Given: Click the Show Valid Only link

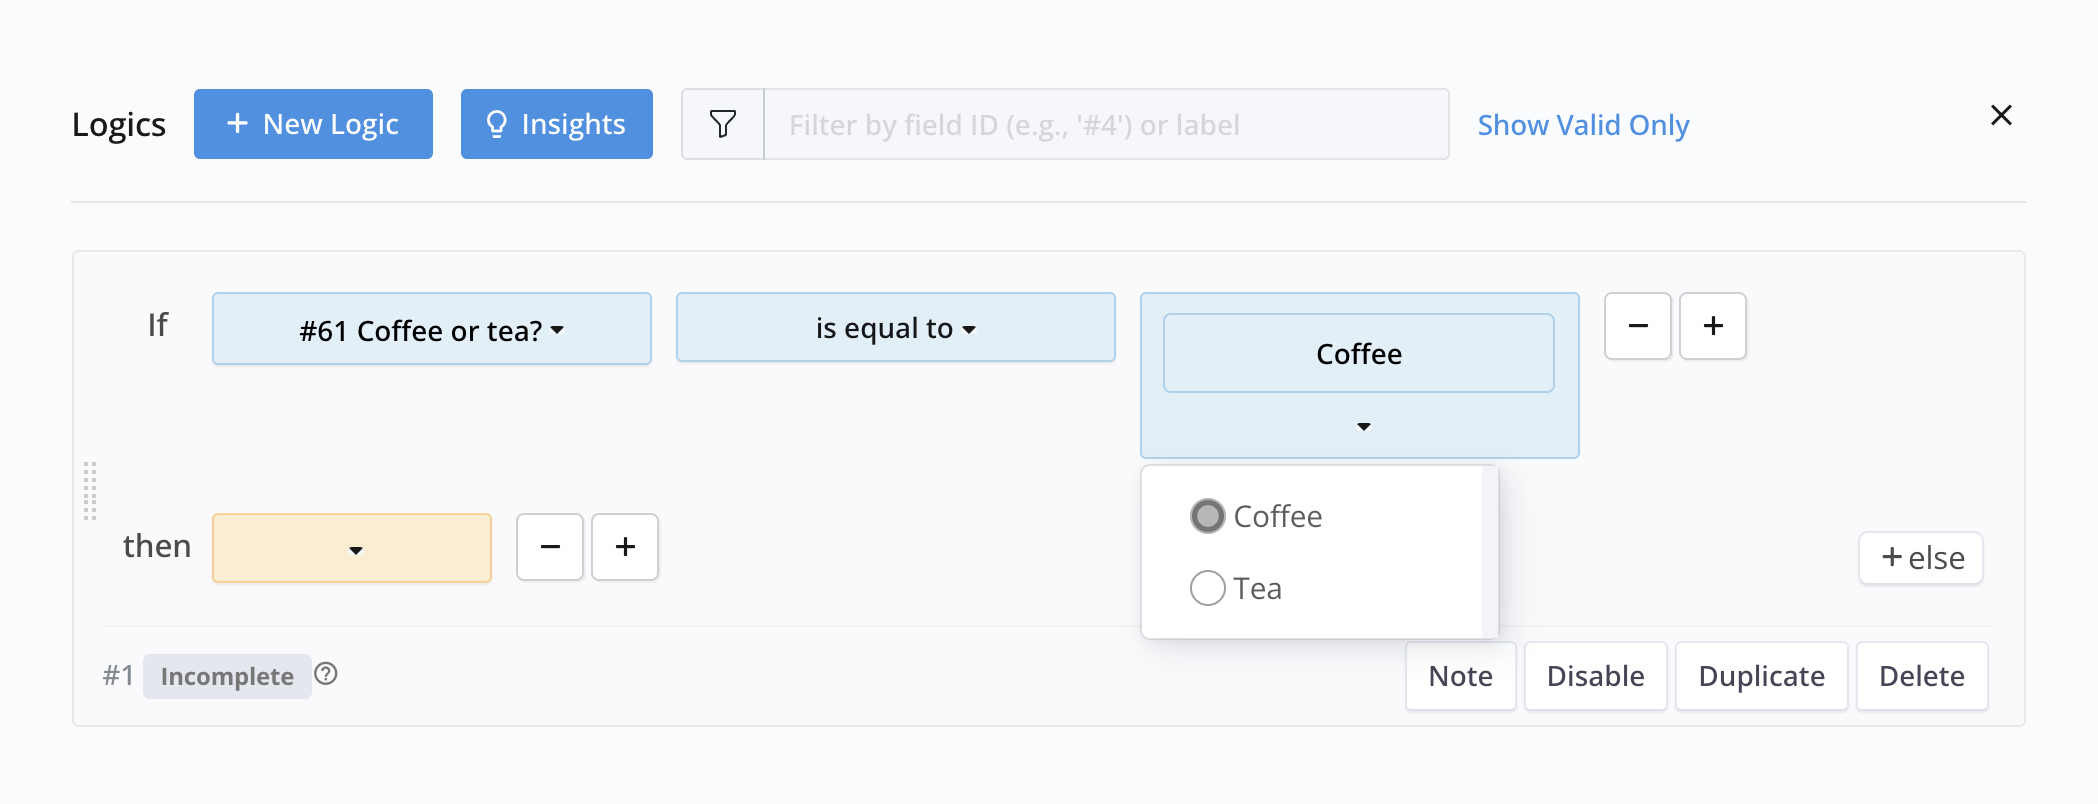Looking at the screenshot, I should pos(1583,125).
